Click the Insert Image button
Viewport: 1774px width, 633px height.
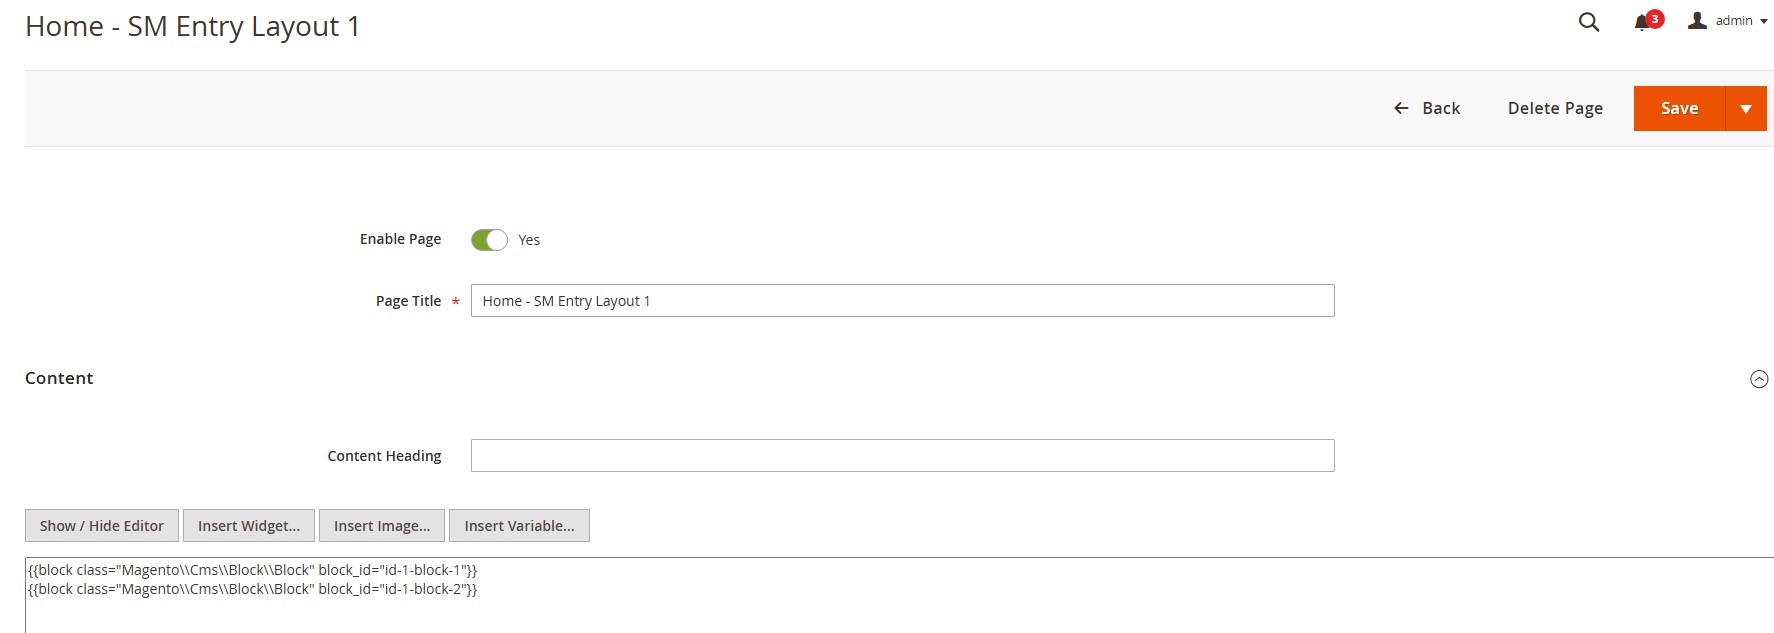click(x=382, y=526)
